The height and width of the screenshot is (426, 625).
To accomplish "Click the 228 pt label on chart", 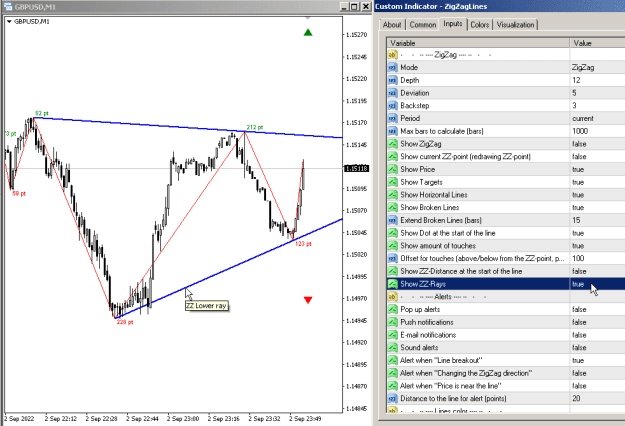I will pyautogui.click(x=125, y=322).
